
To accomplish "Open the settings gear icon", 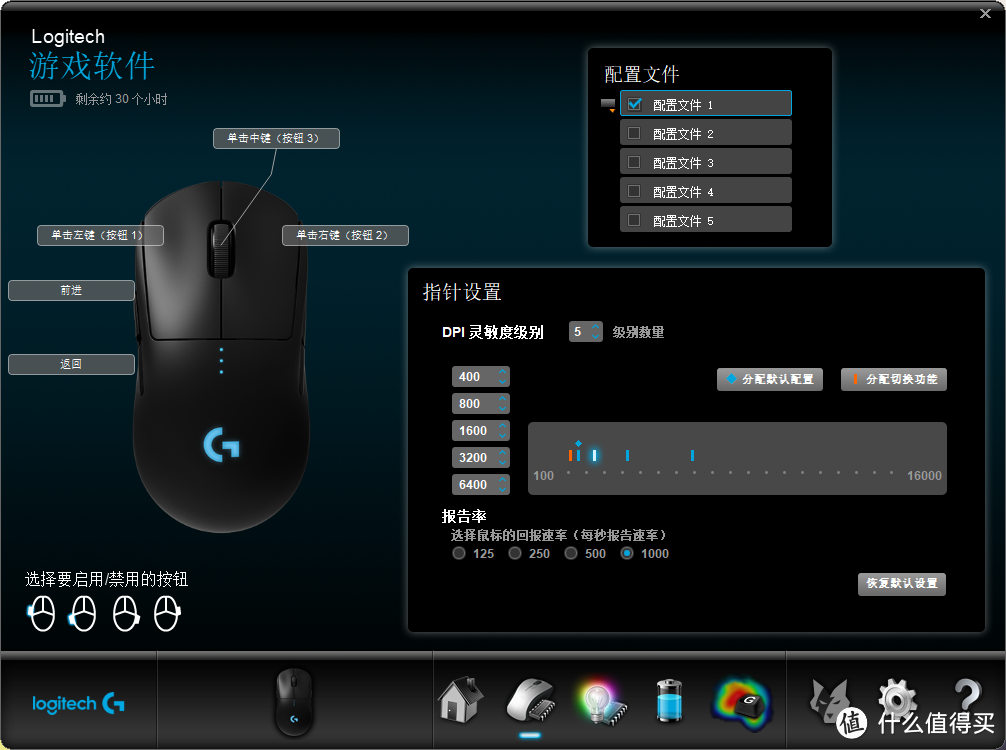I will (897, 699).
